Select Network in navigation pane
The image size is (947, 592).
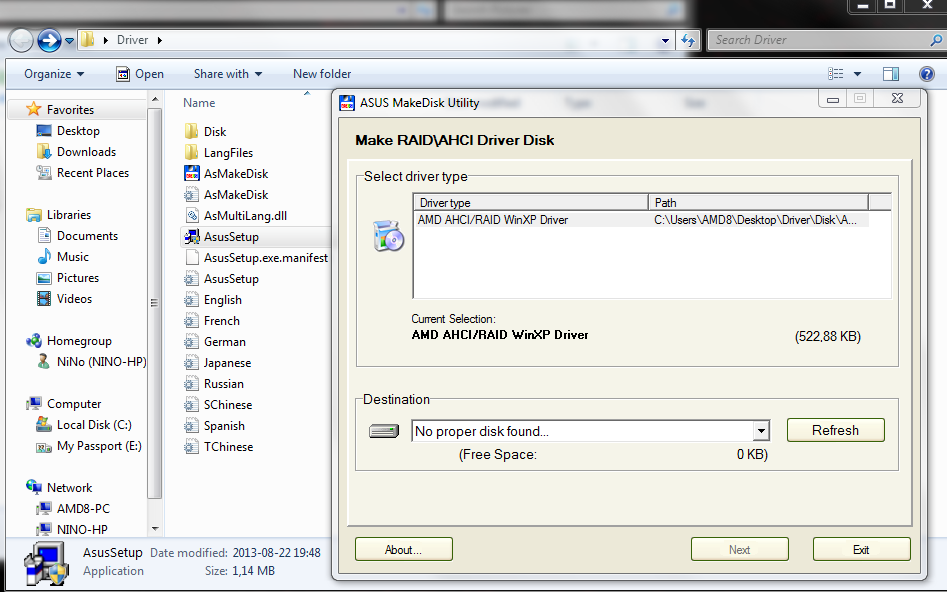pos(59,487)
